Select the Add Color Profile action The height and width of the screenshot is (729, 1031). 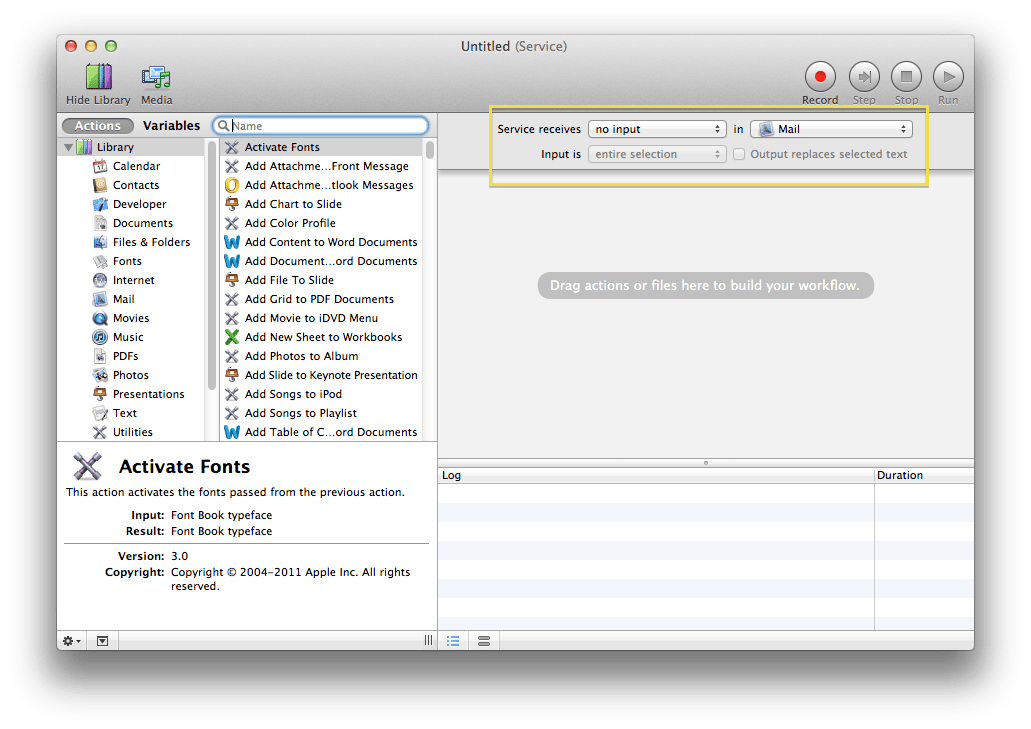pos(322,223)
